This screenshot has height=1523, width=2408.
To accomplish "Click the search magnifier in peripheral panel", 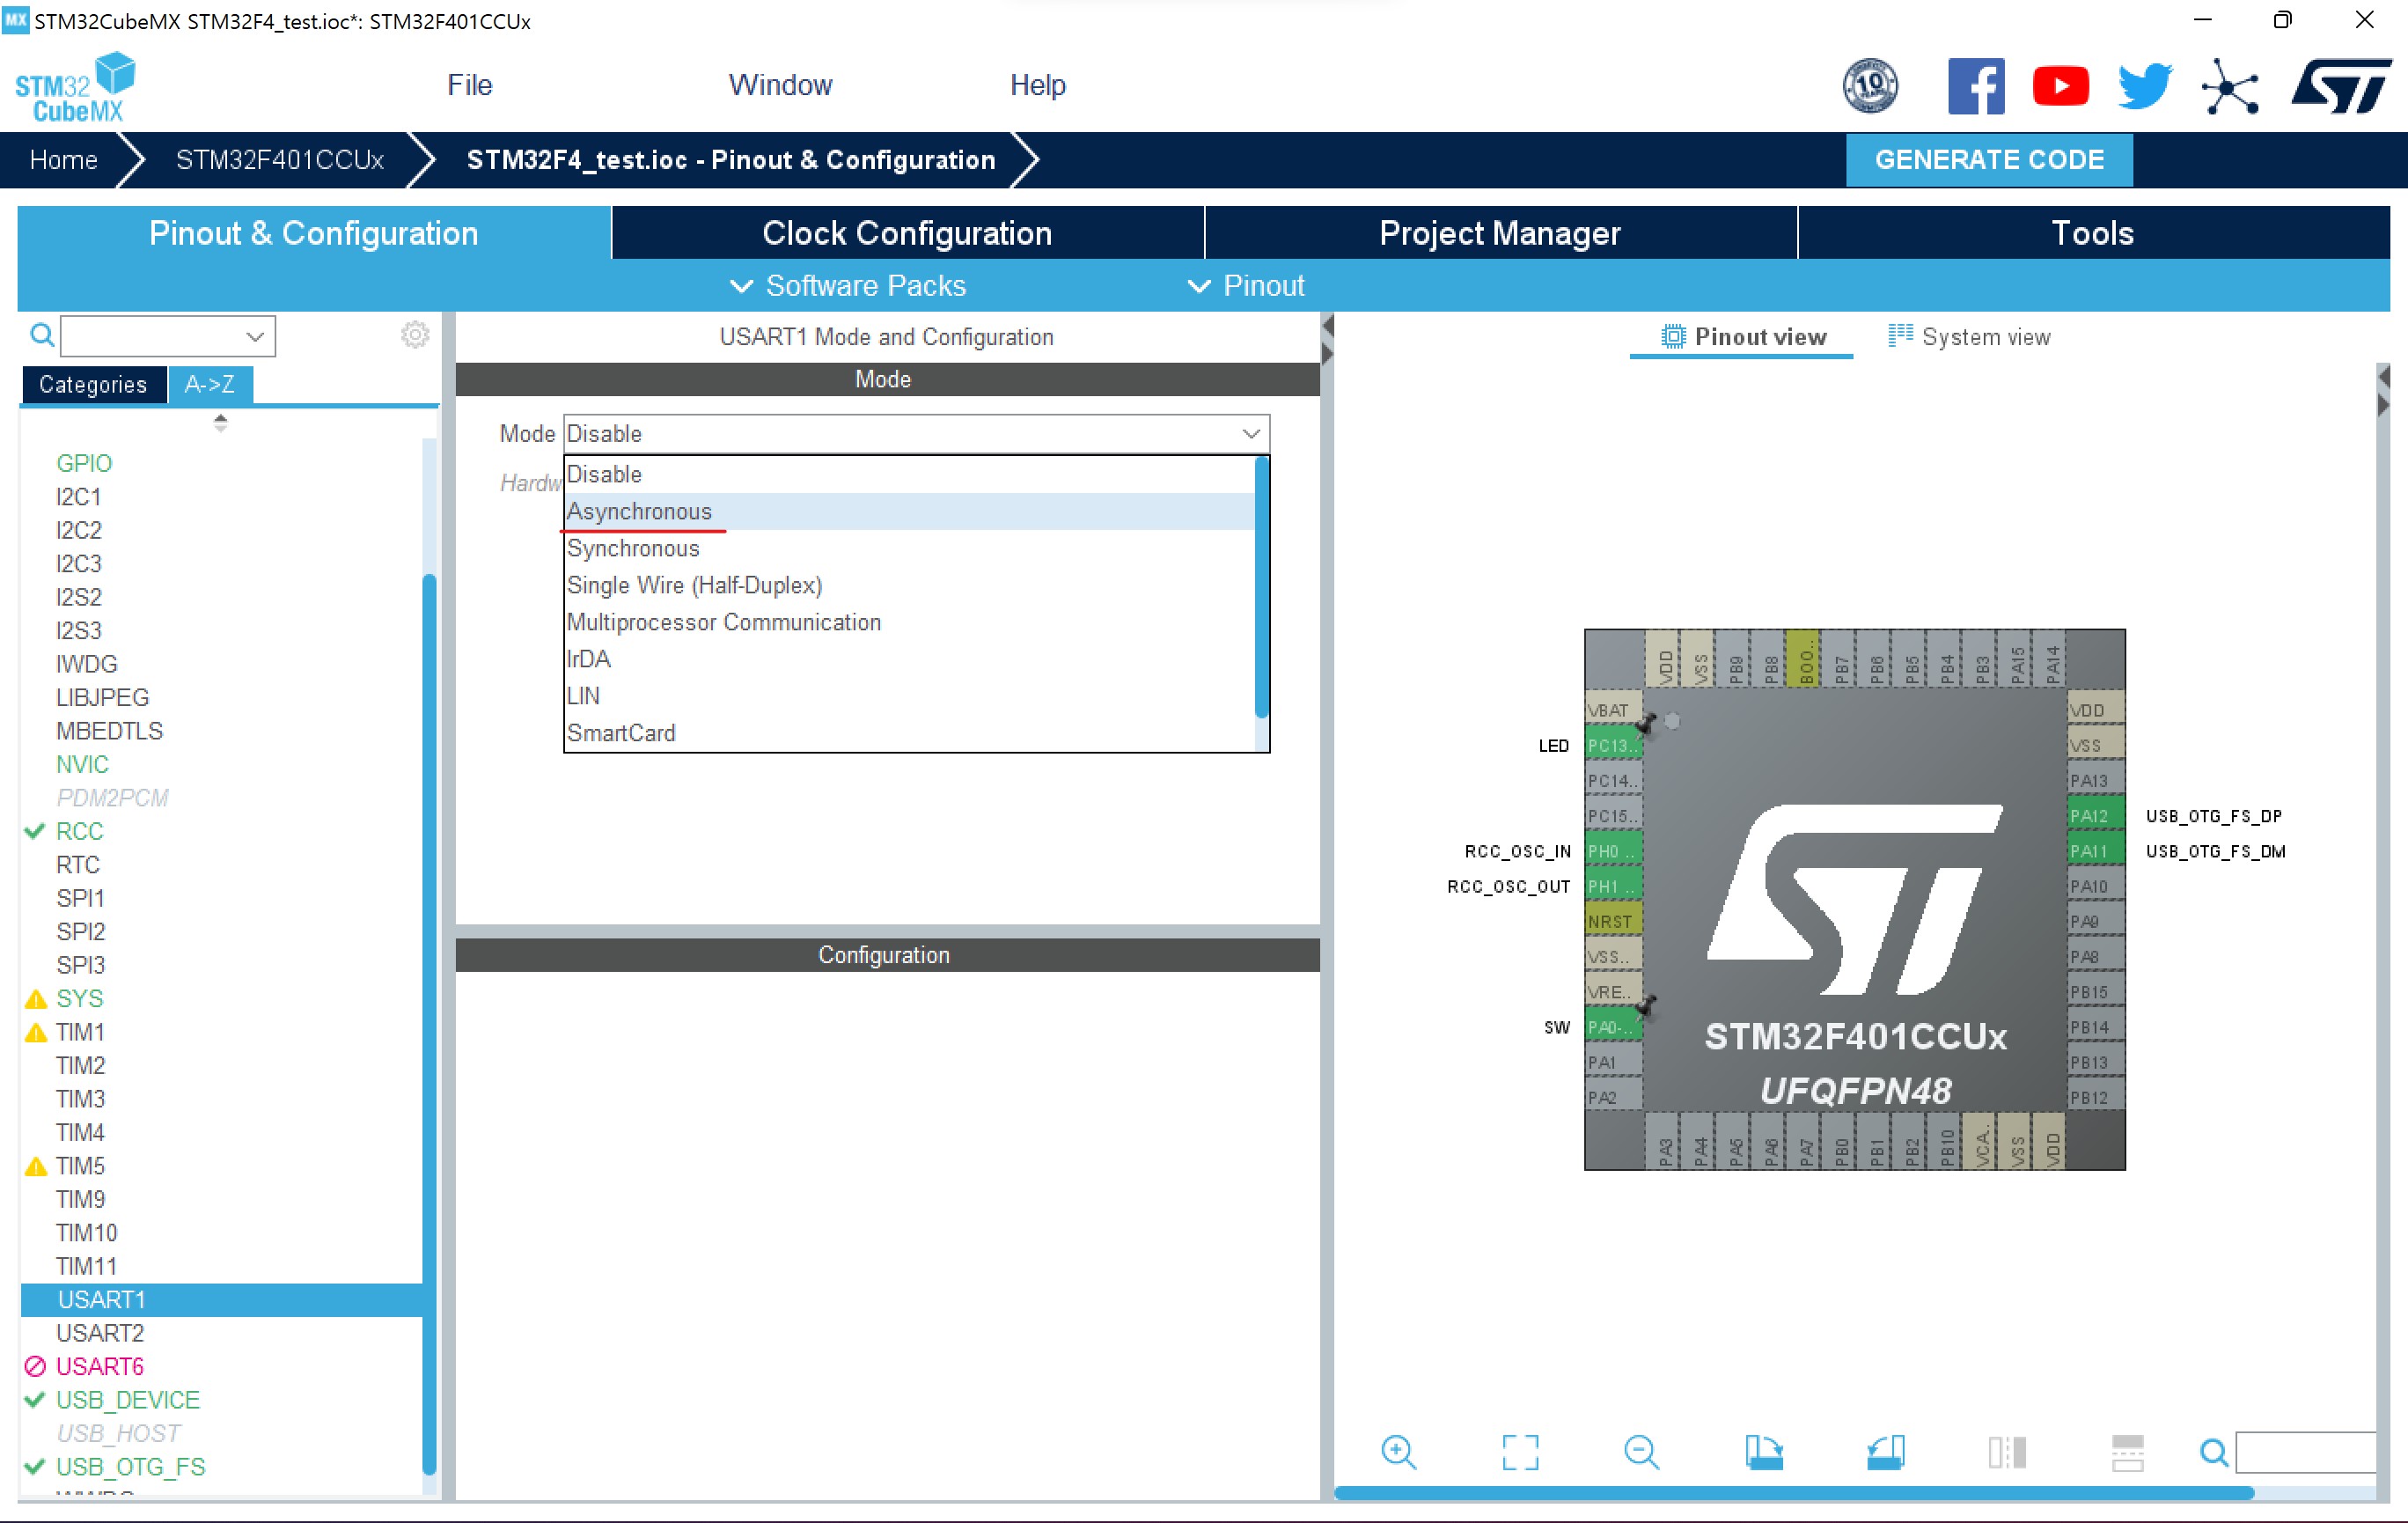I will point(42,335).
